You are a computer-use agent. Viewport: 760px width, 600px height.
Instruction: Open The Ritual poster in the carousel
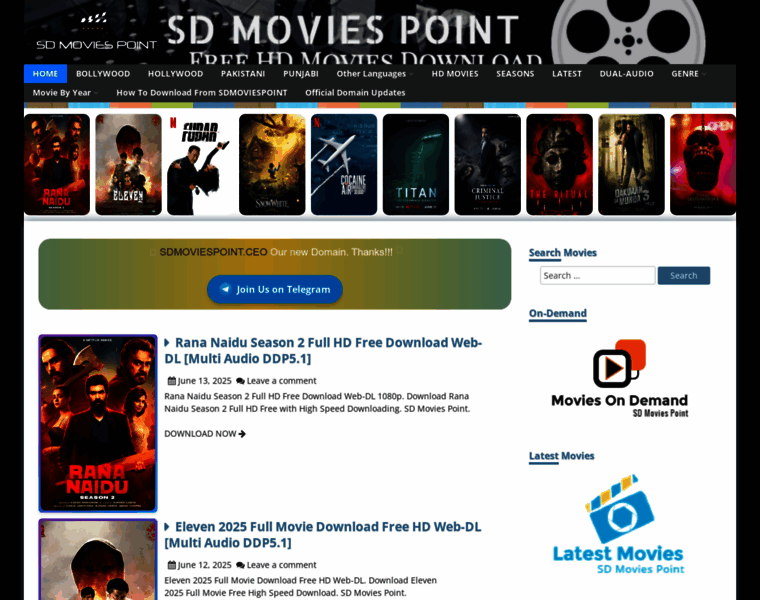(559, 164)
